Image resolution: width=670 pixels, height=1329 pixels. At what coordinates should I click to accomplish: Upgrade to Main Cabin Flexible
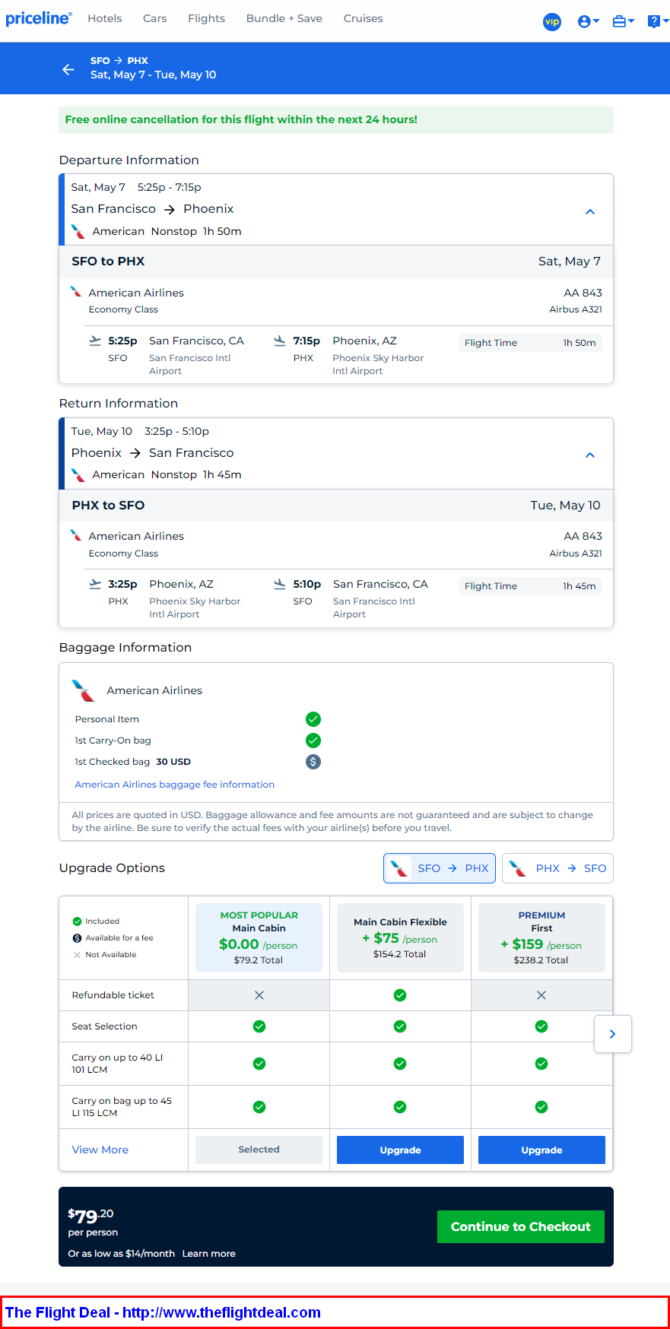click(400, 1150)
